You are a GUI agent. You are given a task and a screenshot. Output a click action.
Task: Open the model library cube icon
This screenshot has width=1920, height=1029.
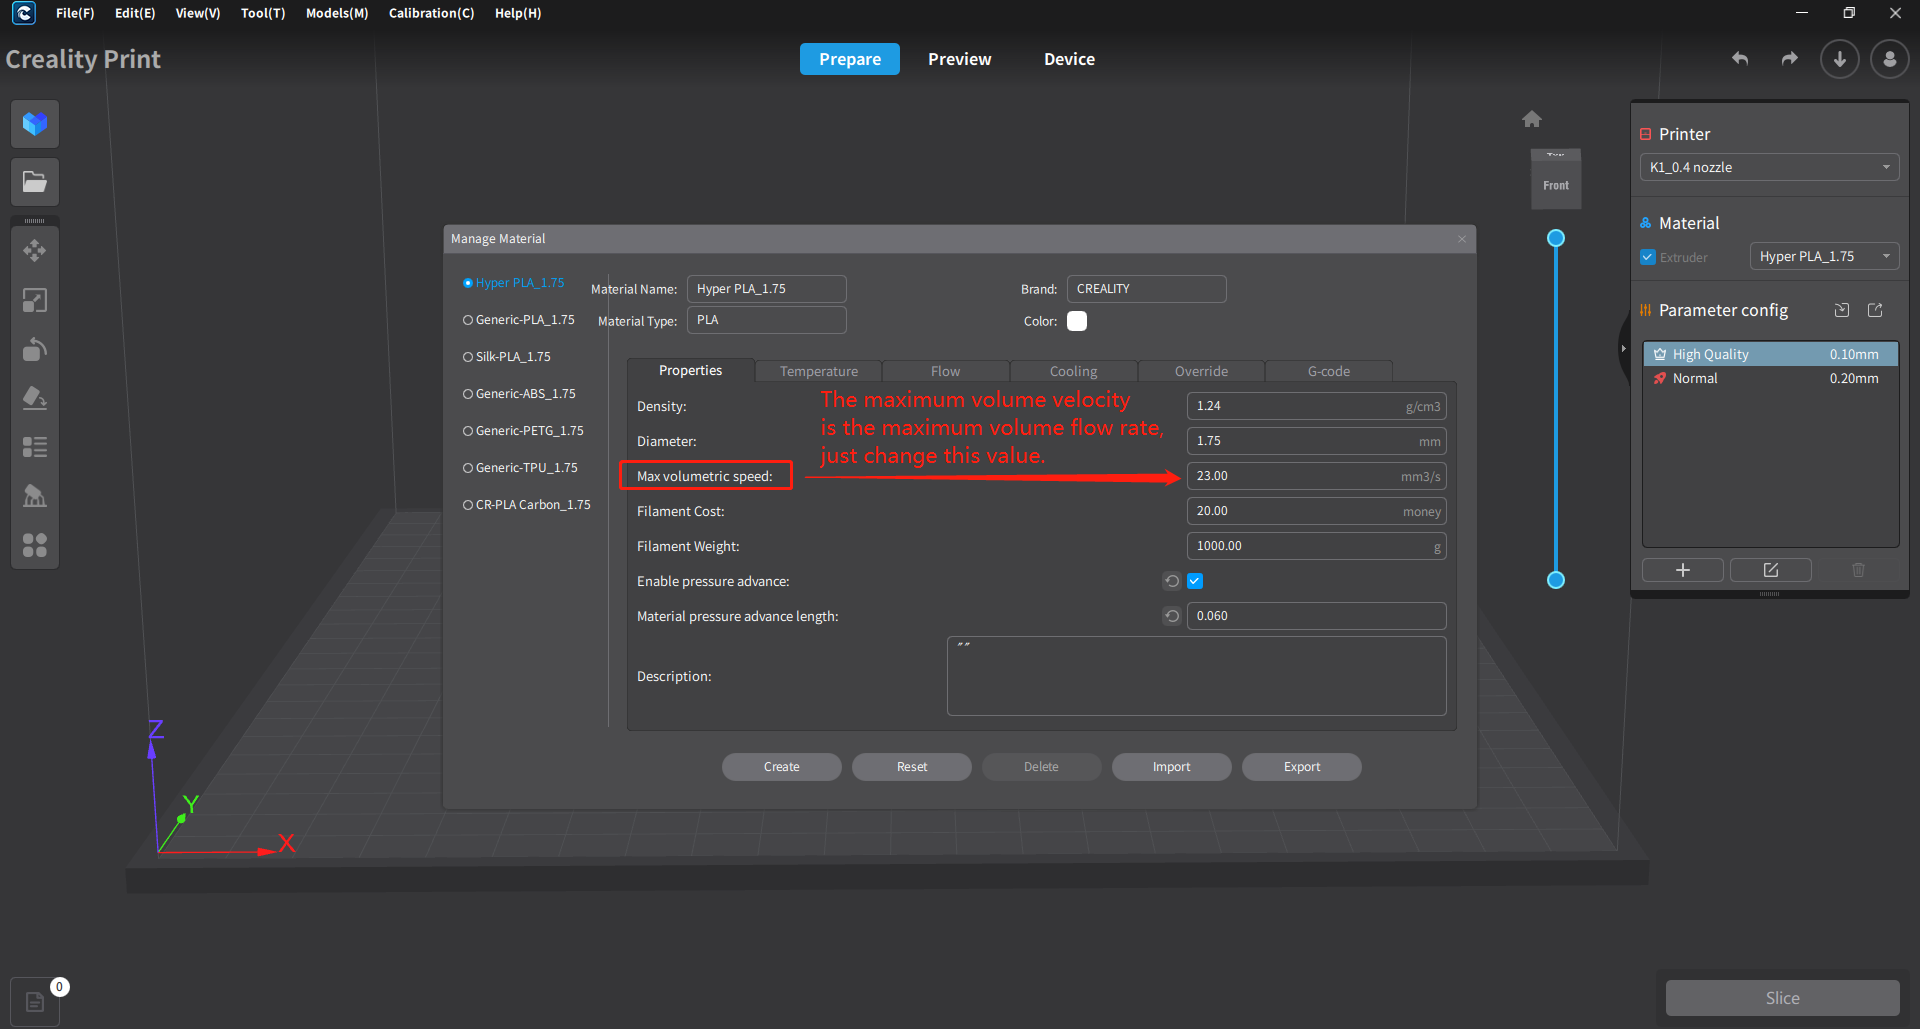[35, 124]
